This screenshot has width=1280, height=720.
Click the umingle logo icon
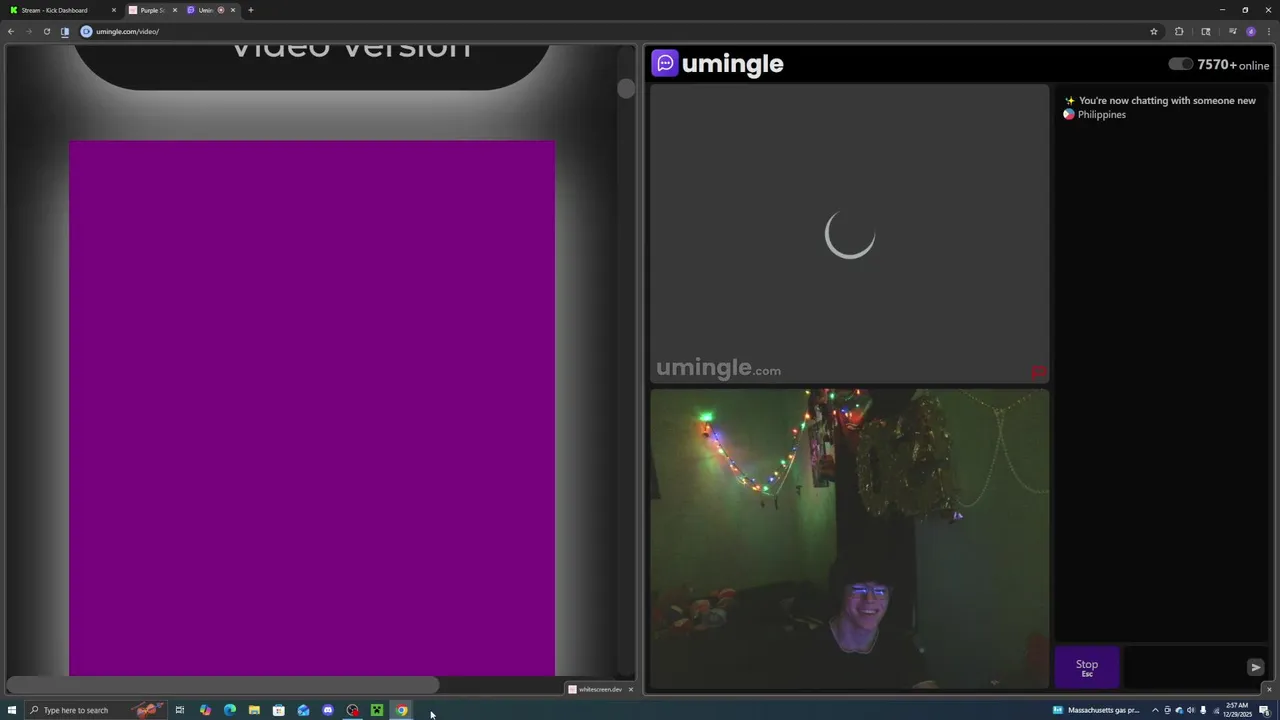click(x=665, y=64)
